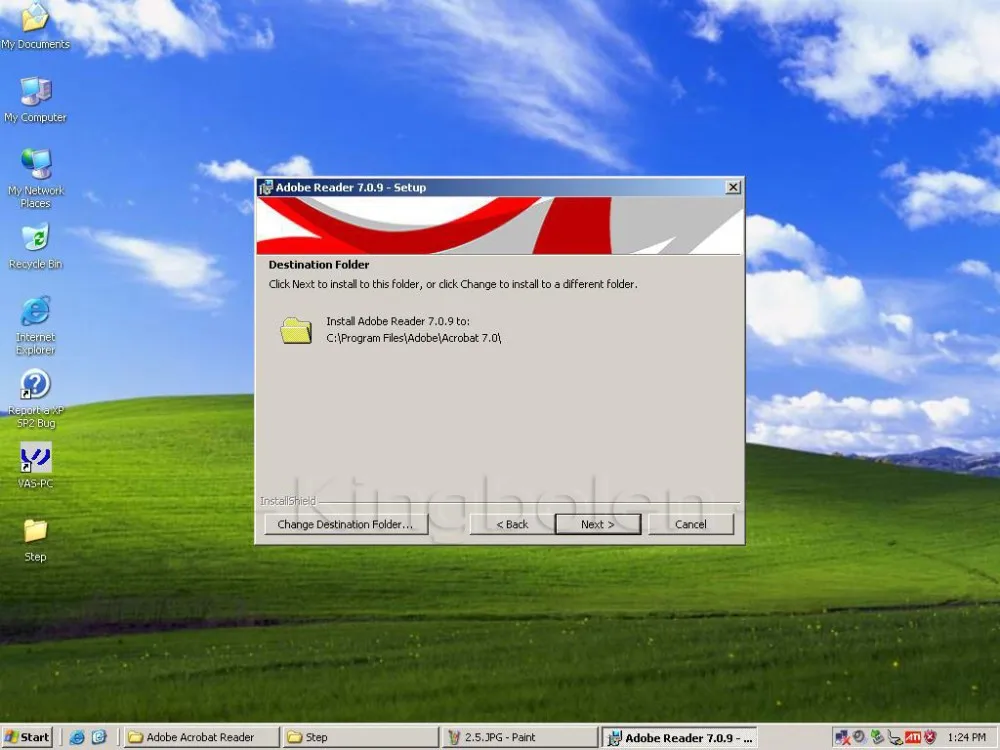Select My Network Places desktop icon
This screenshot has height=750, width=1000.
click(36, 179)
